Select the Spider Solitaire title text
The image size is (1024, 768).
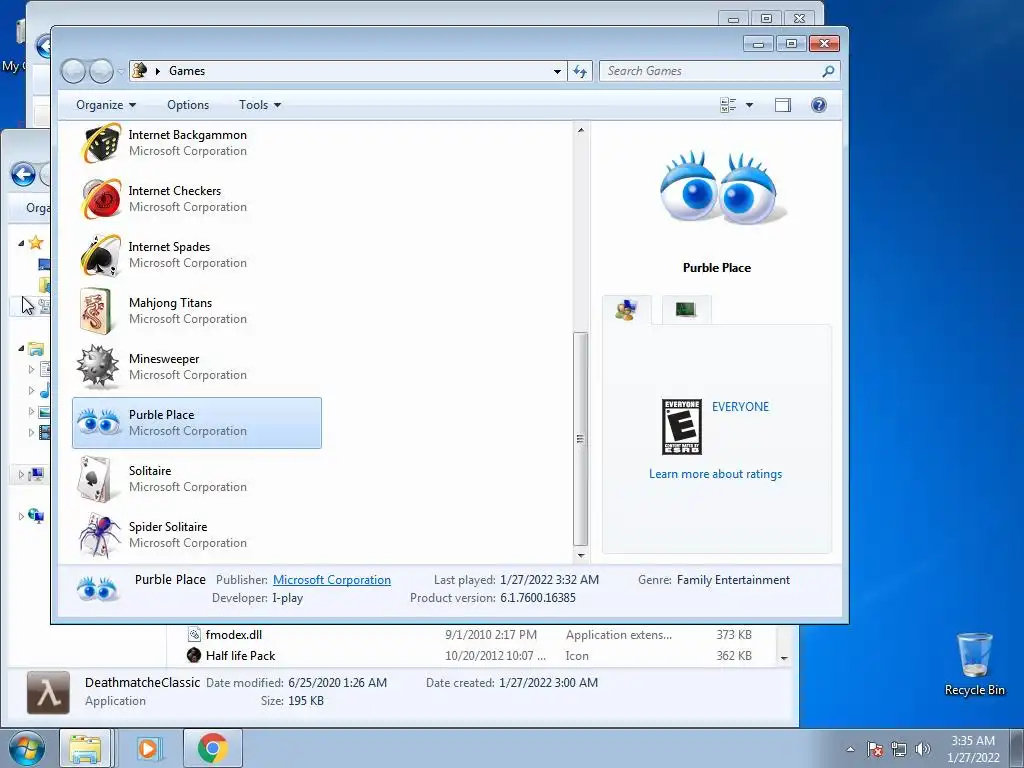click(168, 526)
